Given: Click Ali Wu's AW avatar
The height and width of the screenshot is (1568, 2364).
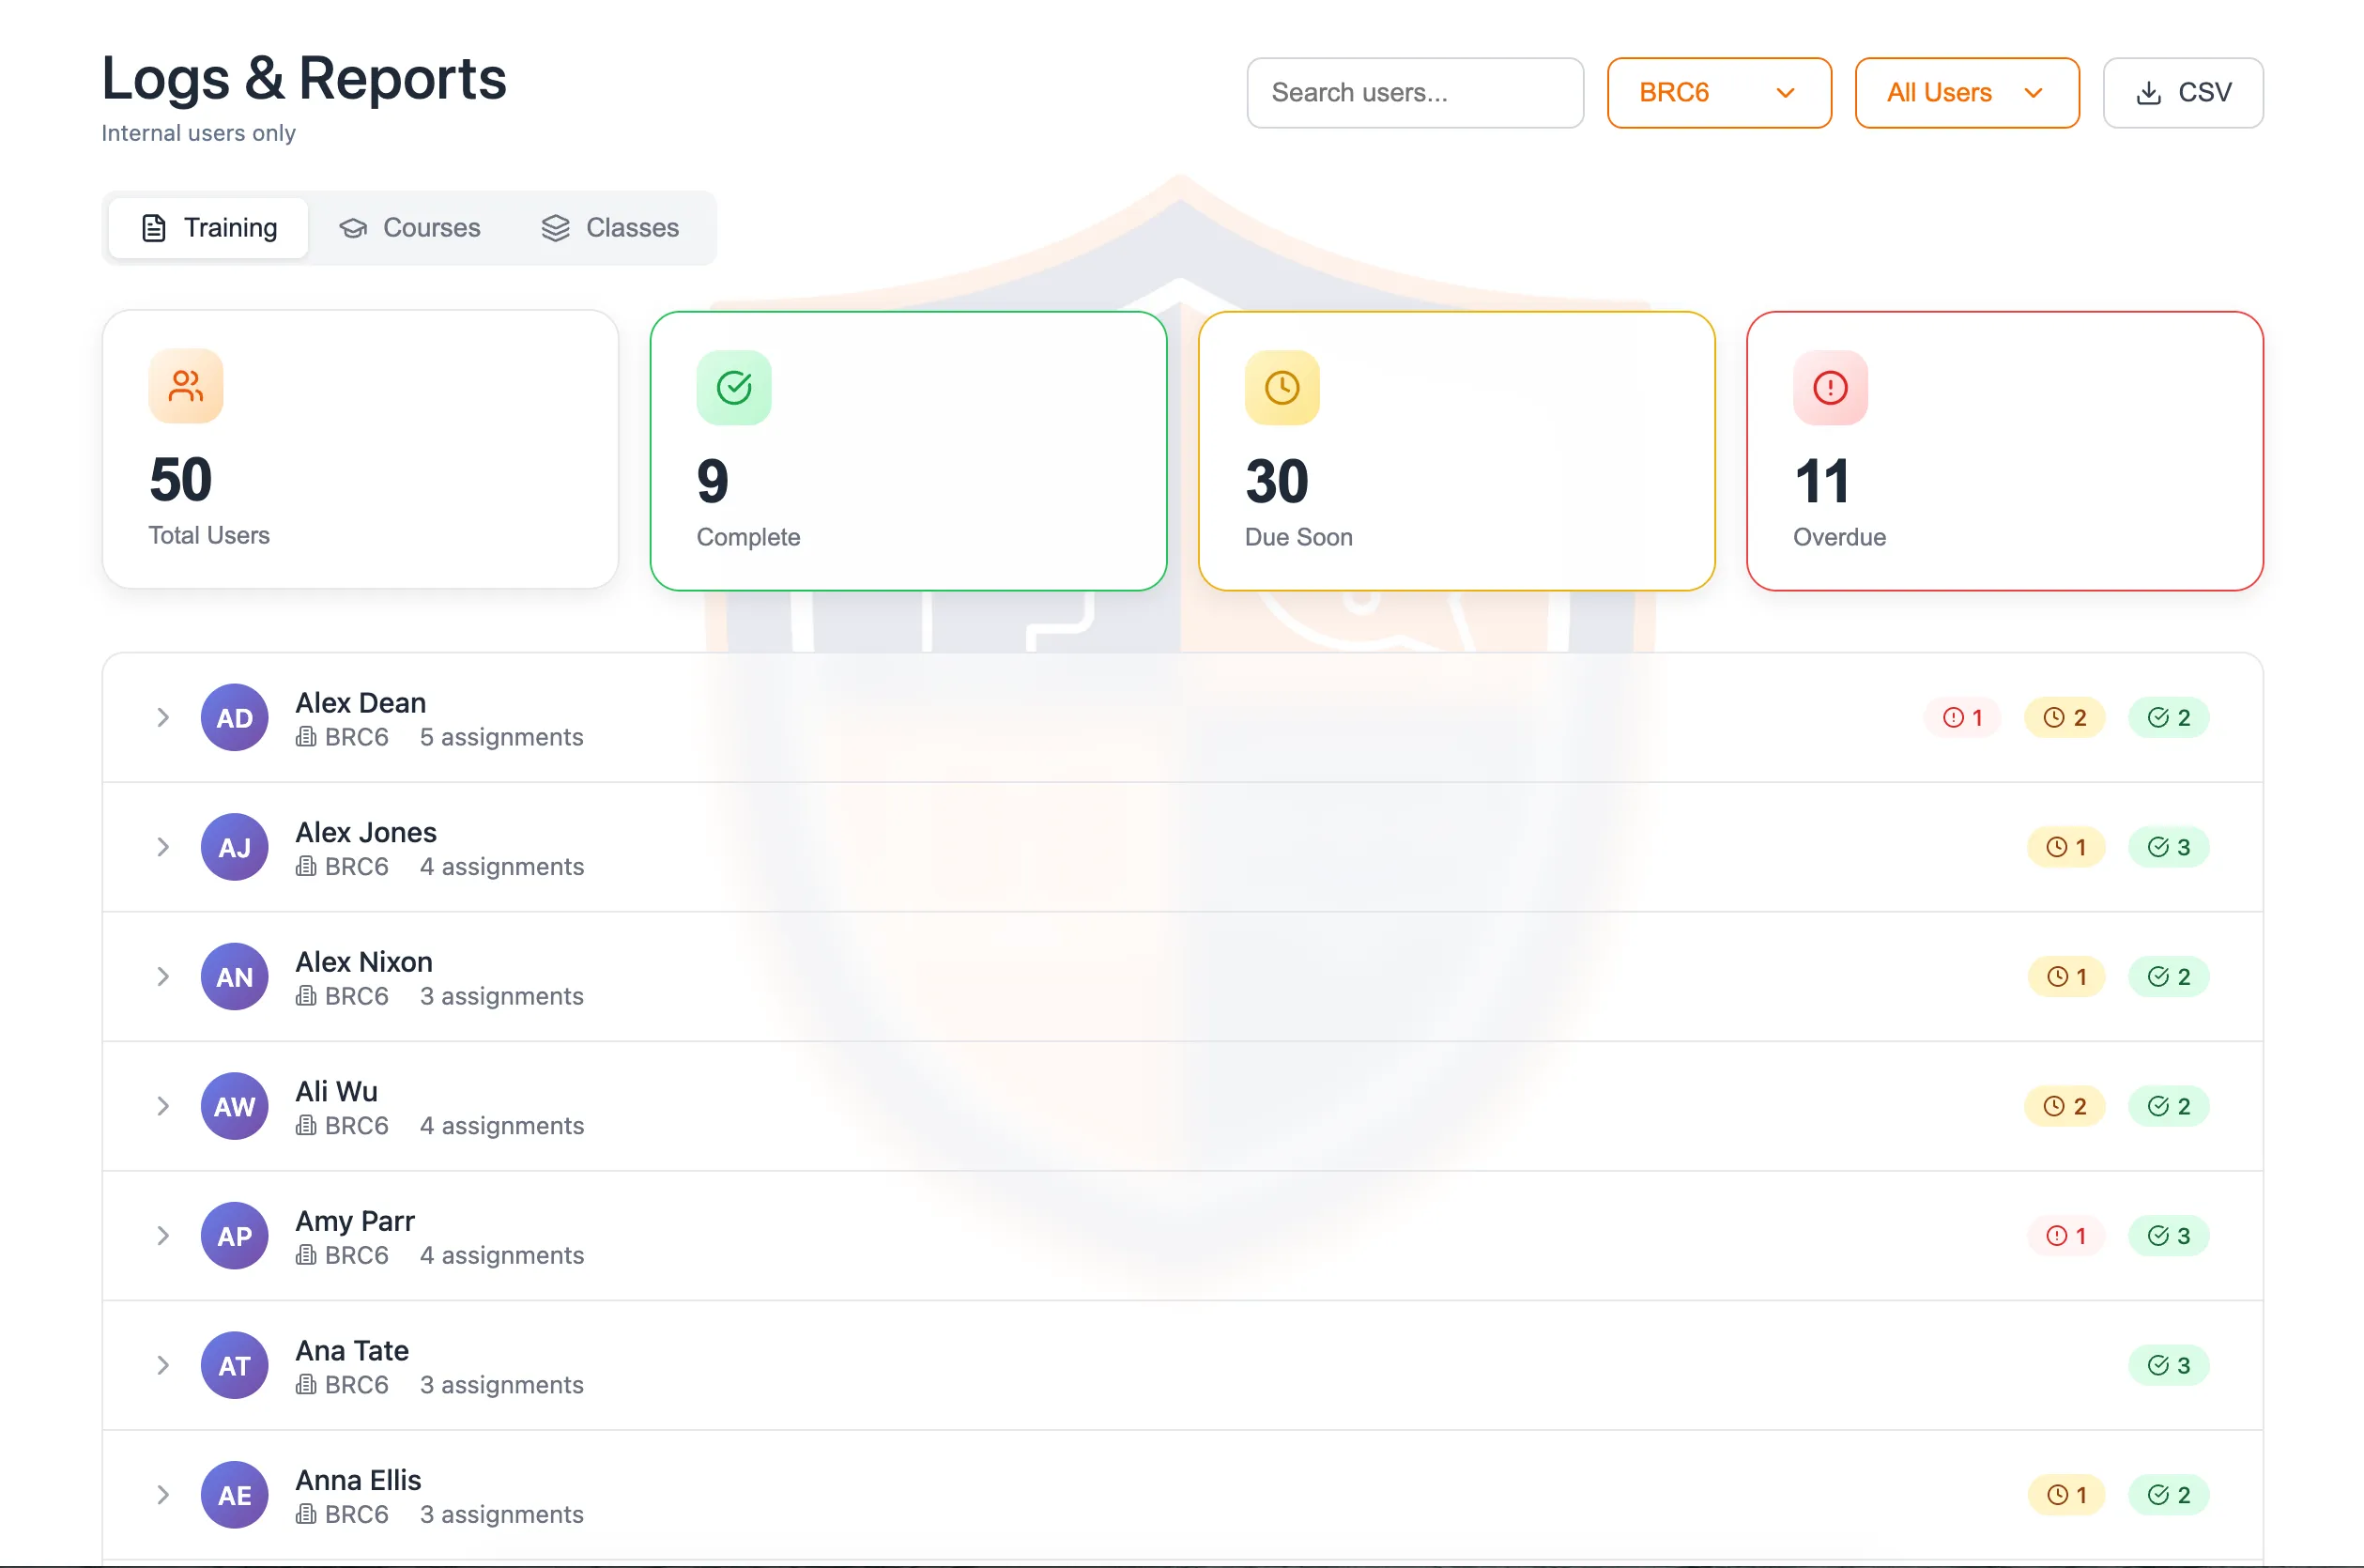Looking at the screenshot, I should click(234, 1106).
